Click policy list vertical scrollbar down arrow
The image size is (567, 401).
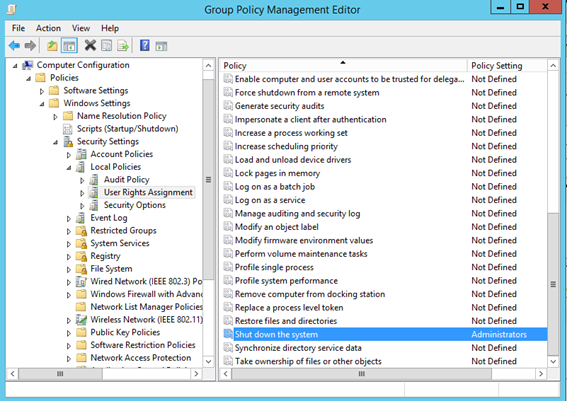[553, 361]
